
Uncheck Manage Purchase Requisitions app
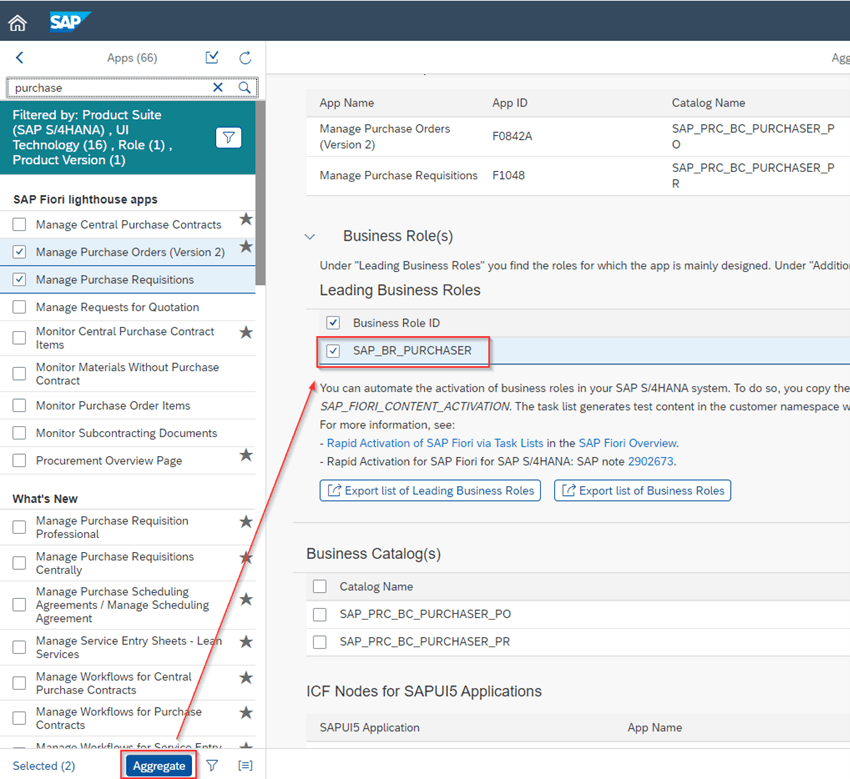pyautogui.click(x=19, y=280)
